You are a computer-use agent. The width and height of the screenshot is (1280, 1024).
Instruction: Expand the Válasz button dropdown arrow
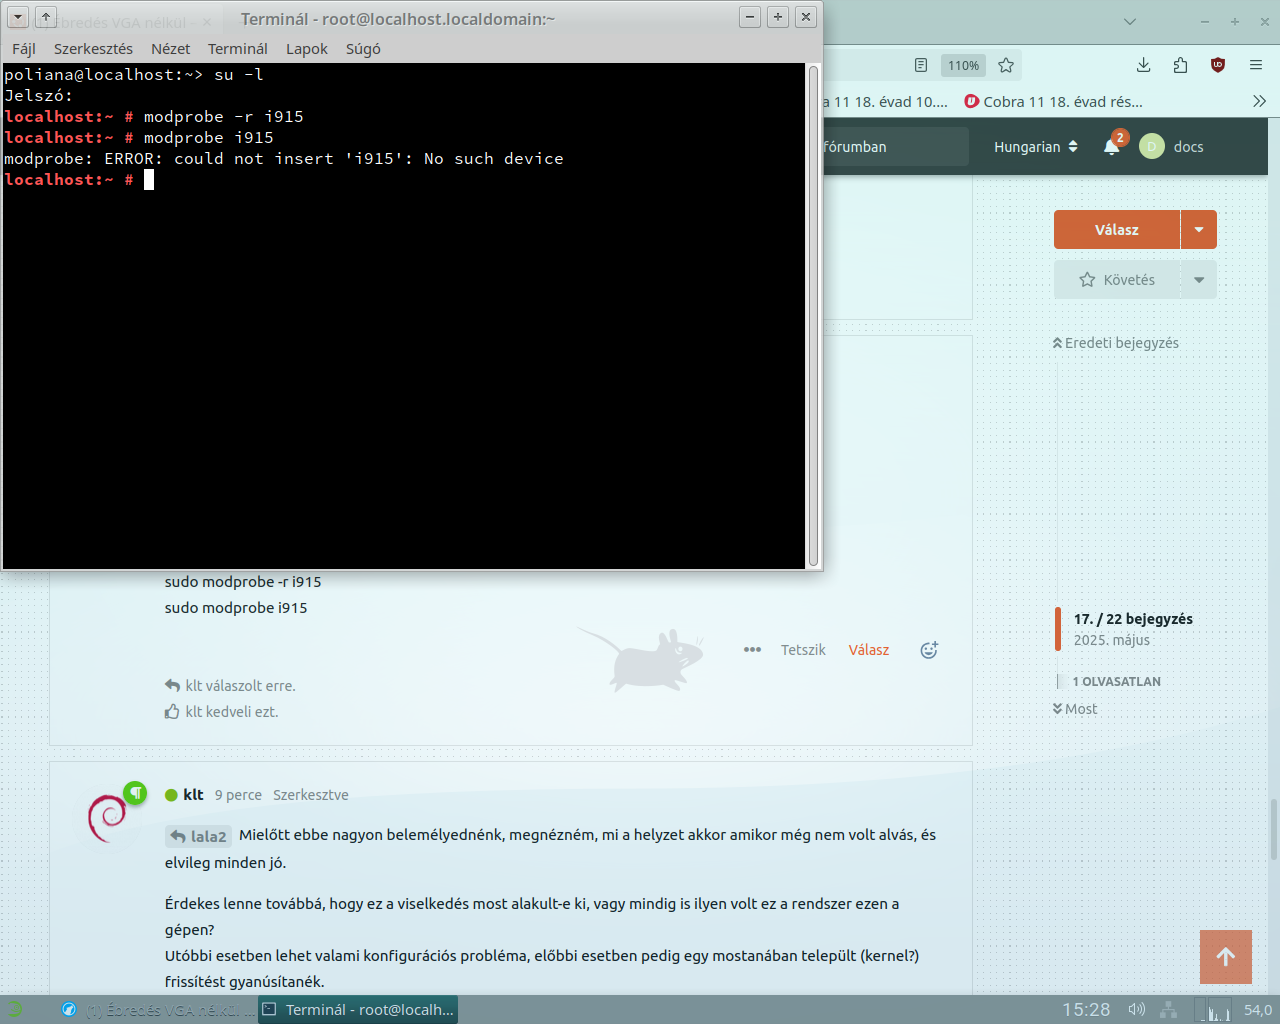1198,229
